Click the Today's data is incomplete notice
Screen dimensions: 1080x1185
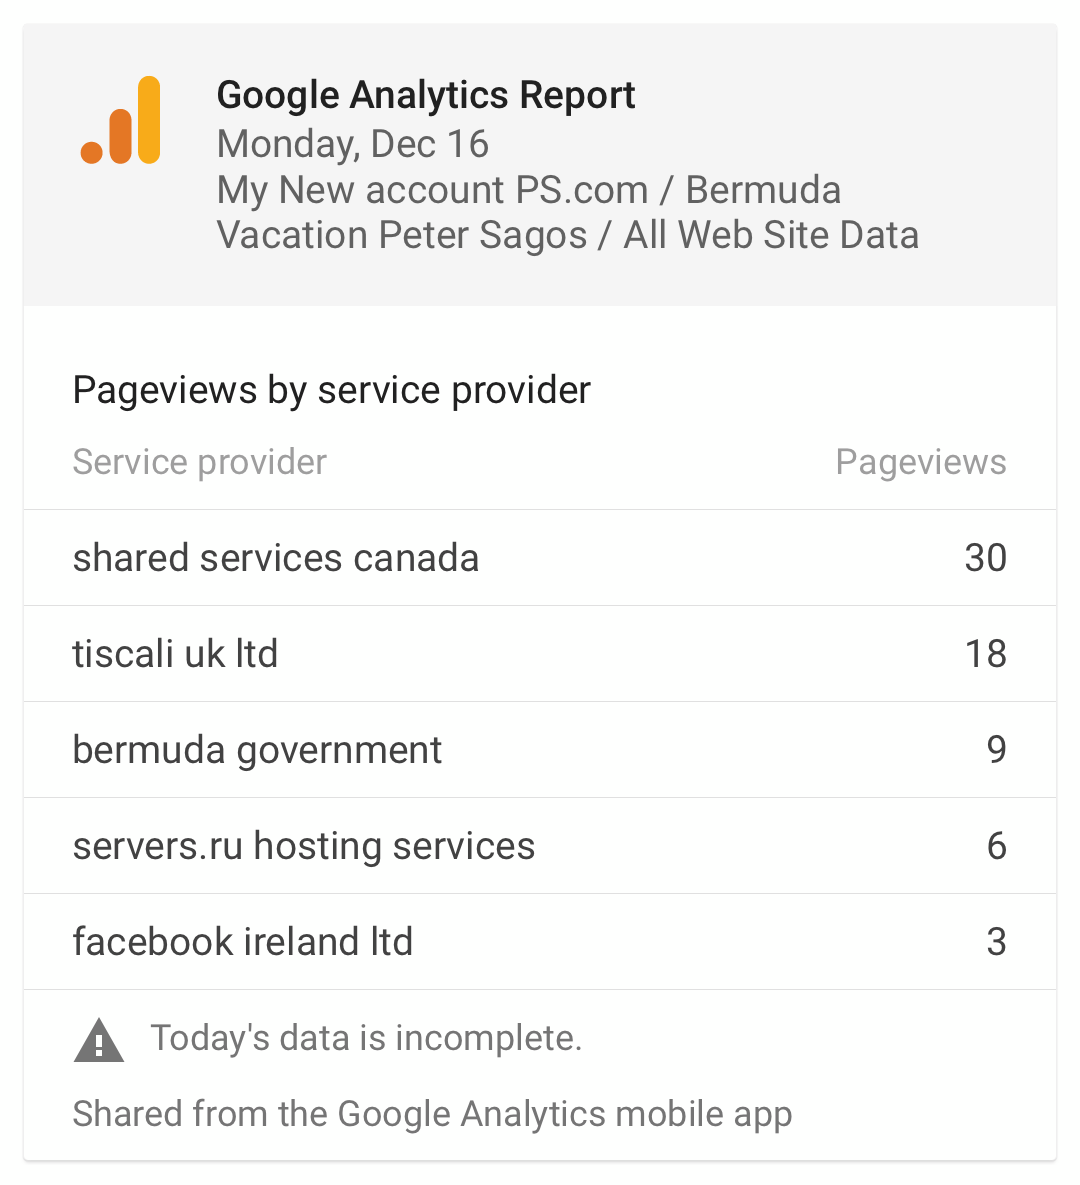click(367, 1038)
